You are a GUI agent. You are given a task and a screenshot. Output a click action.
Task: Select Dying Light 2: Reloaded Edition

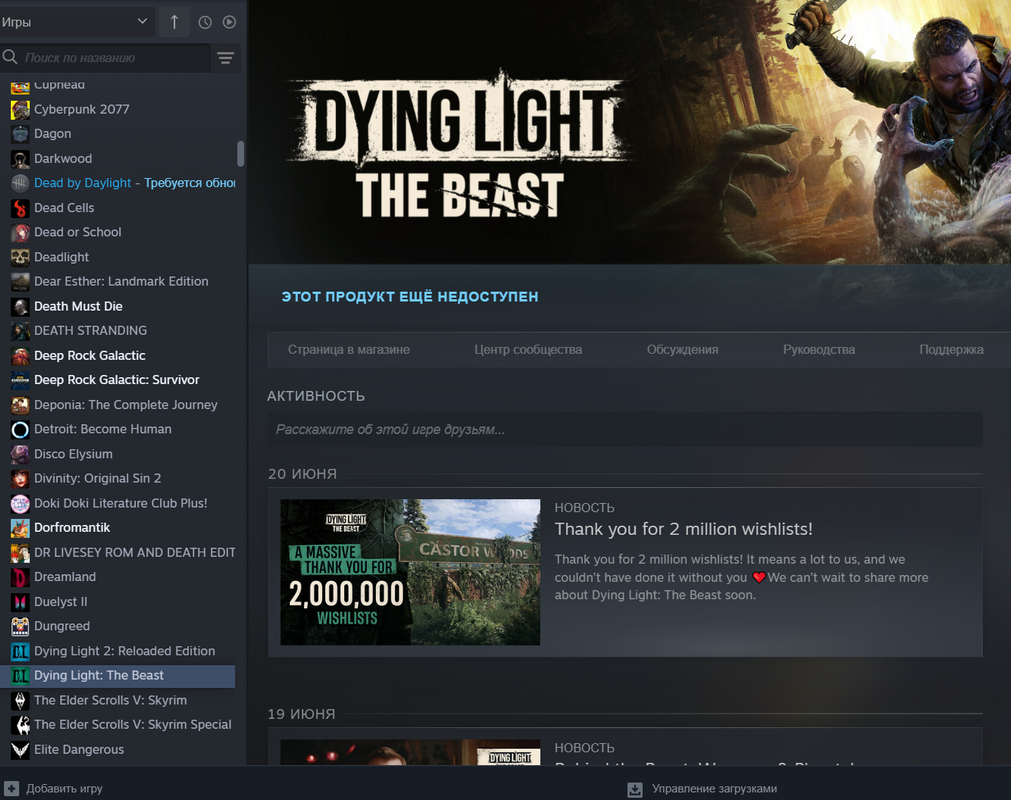[x=124, y=651]
